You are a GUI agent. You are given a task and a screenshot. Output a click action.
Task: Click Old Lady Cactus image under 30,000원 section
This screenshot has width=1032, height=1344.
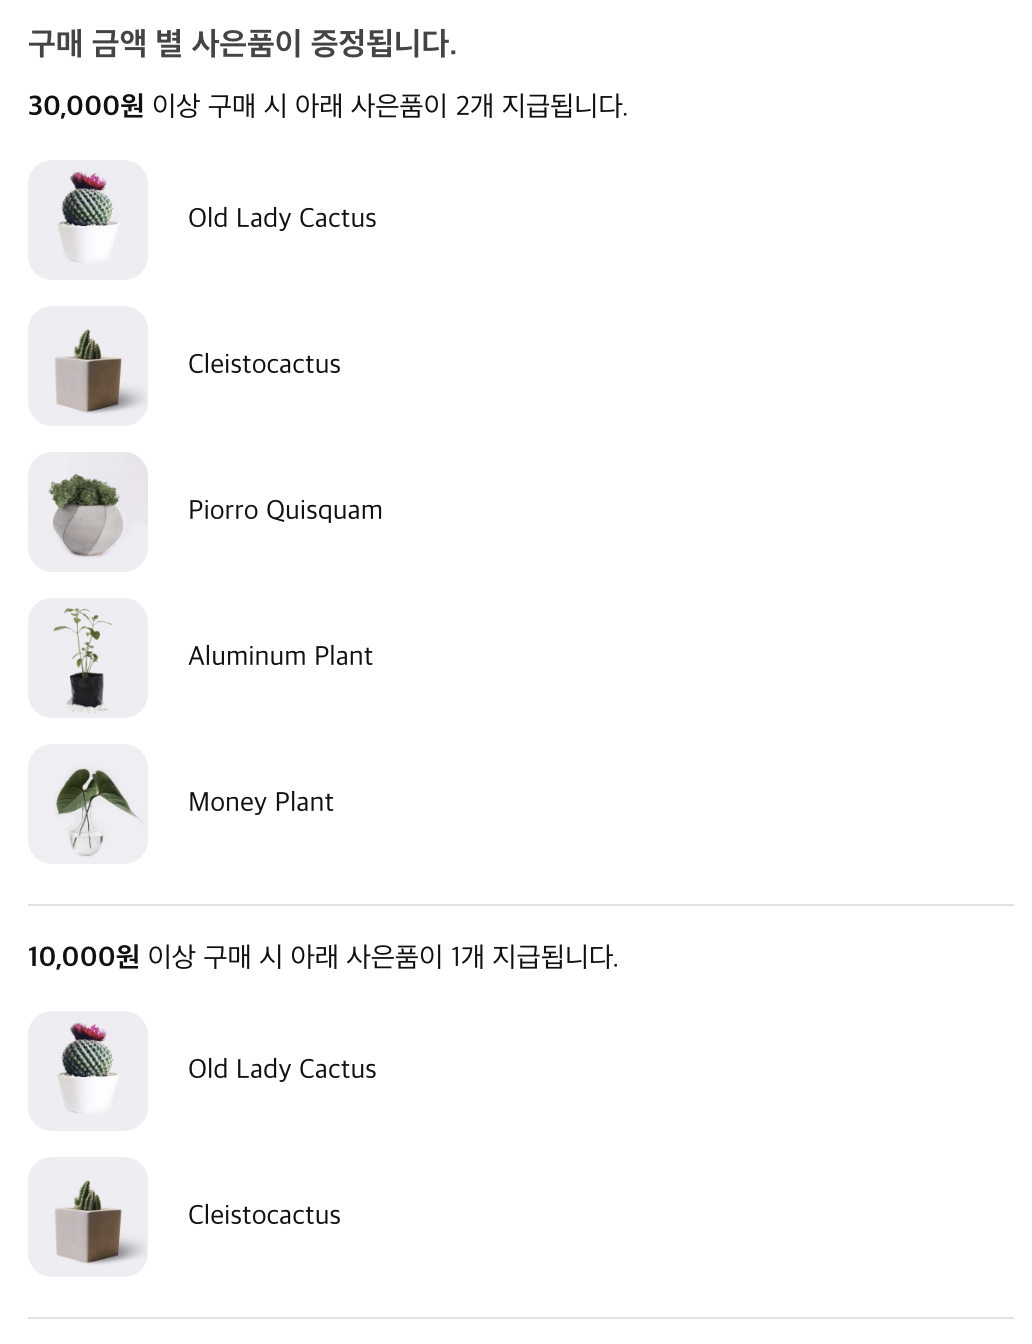pos(88,220)
